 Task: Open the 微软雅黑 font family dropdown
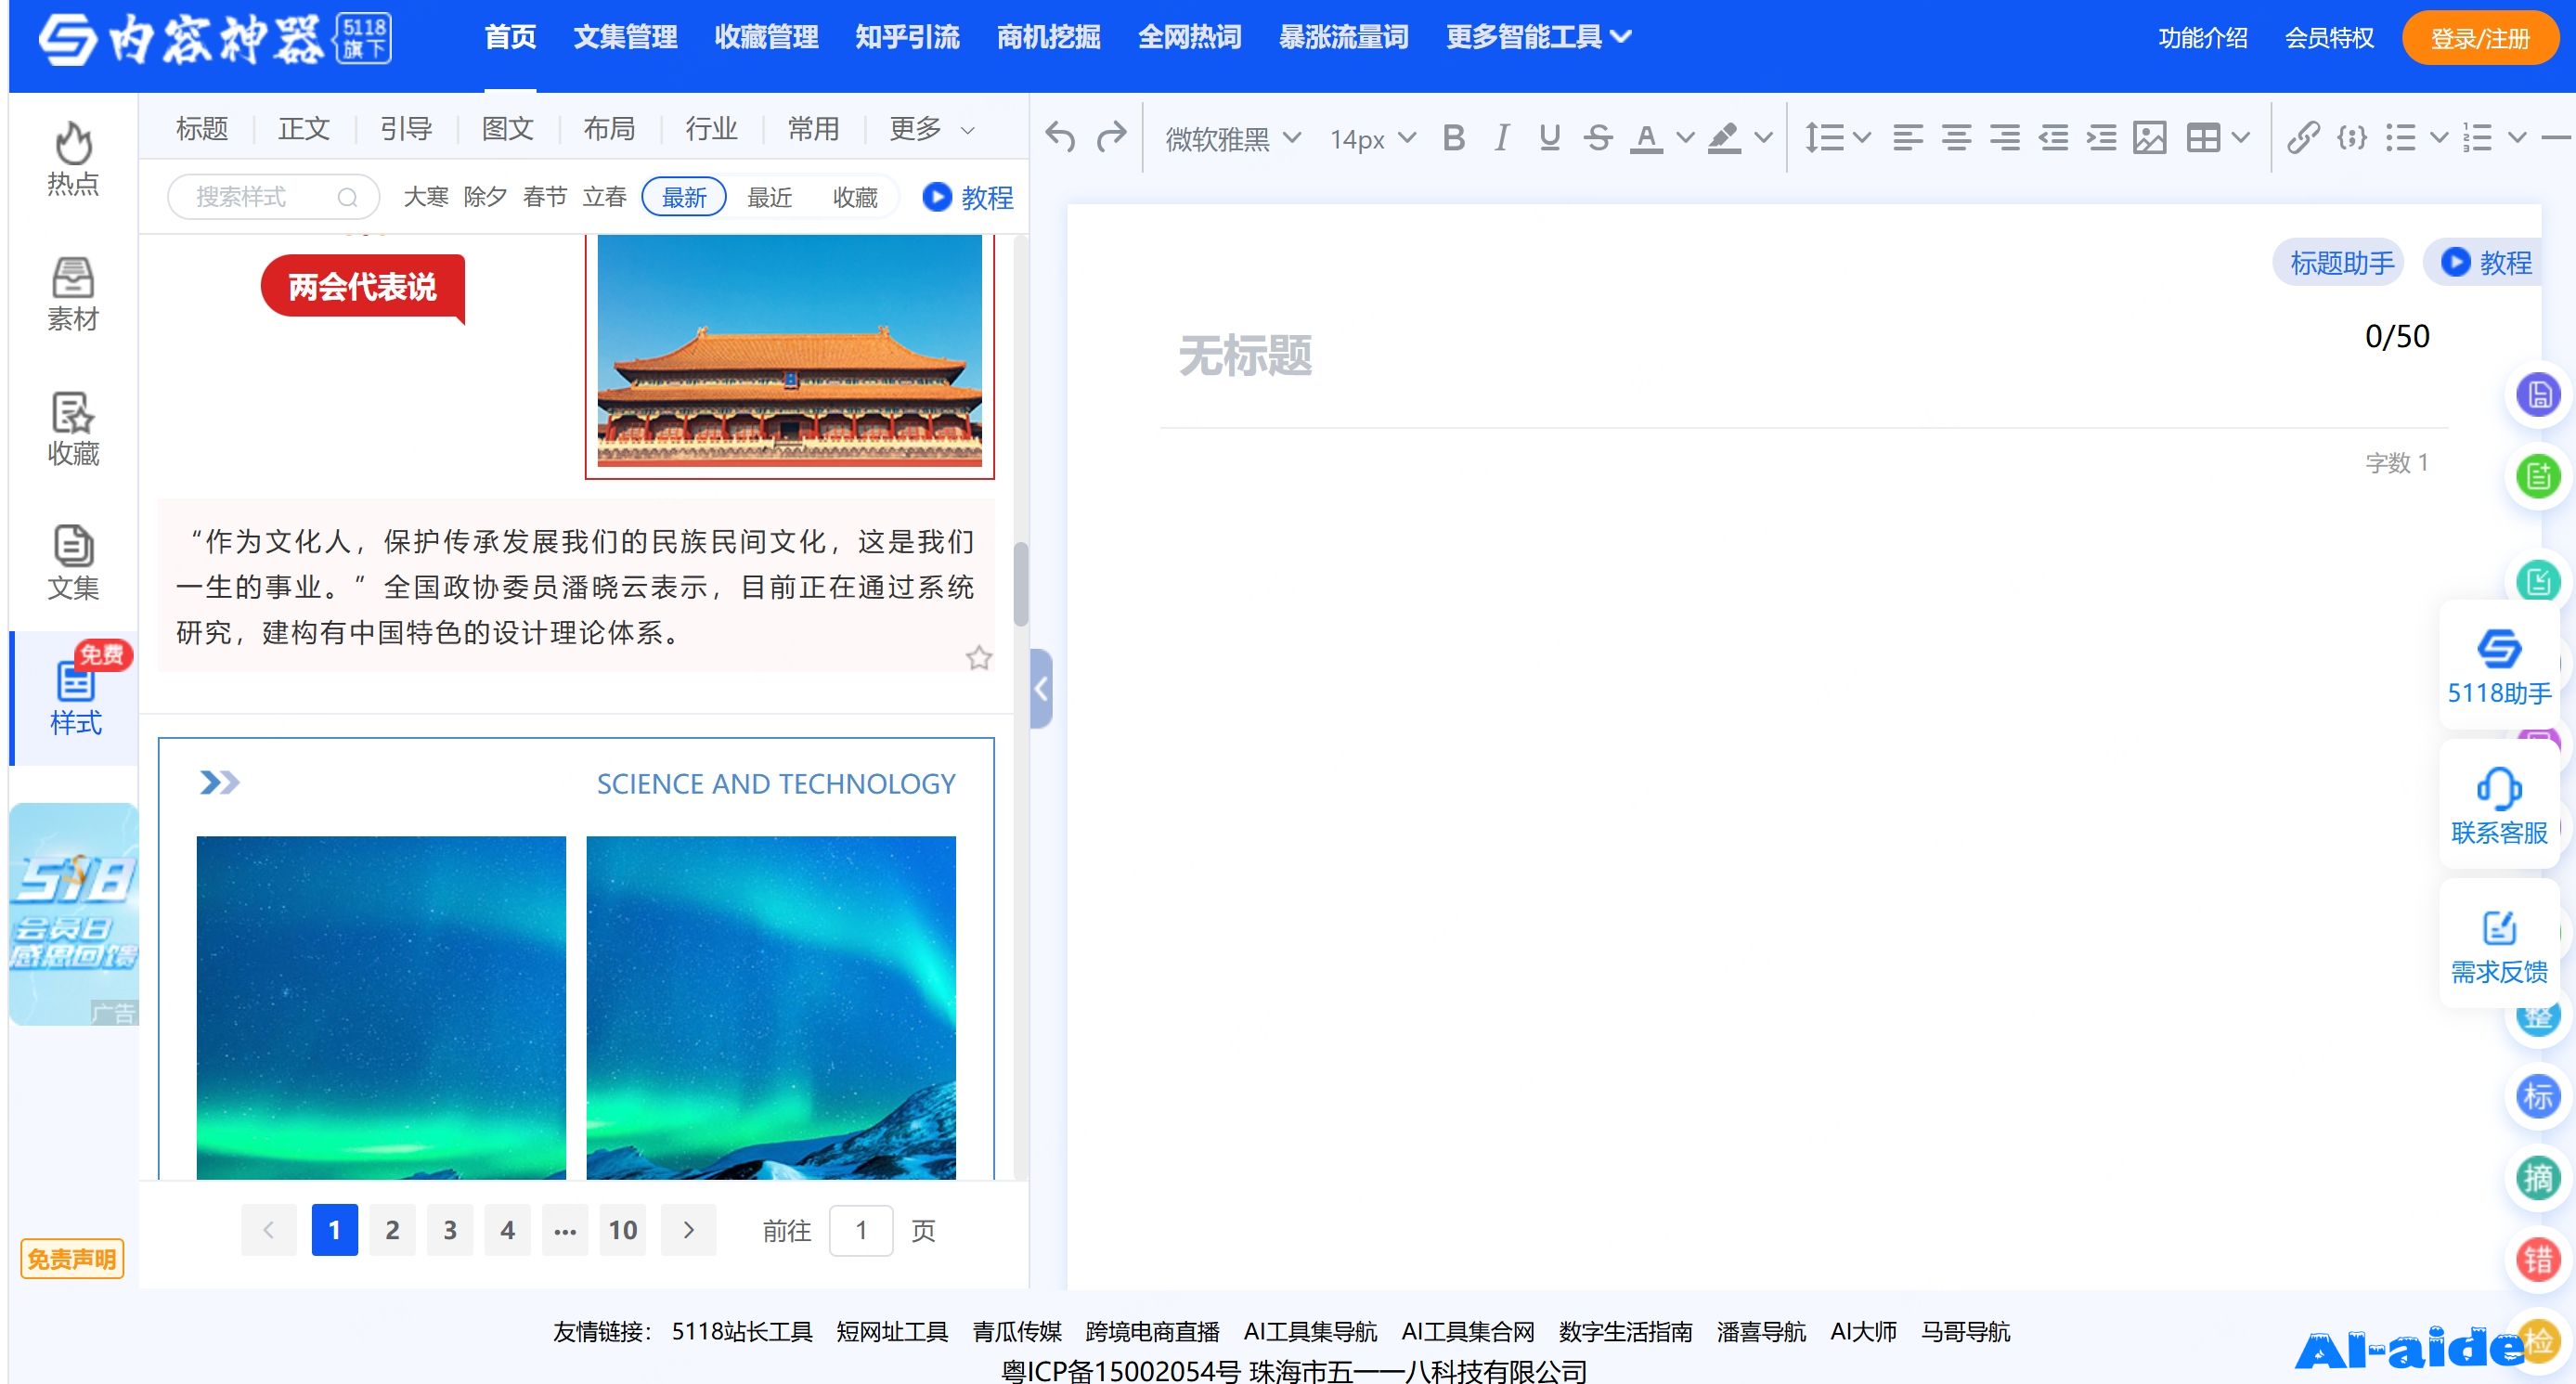click(x=1233, y=138)
